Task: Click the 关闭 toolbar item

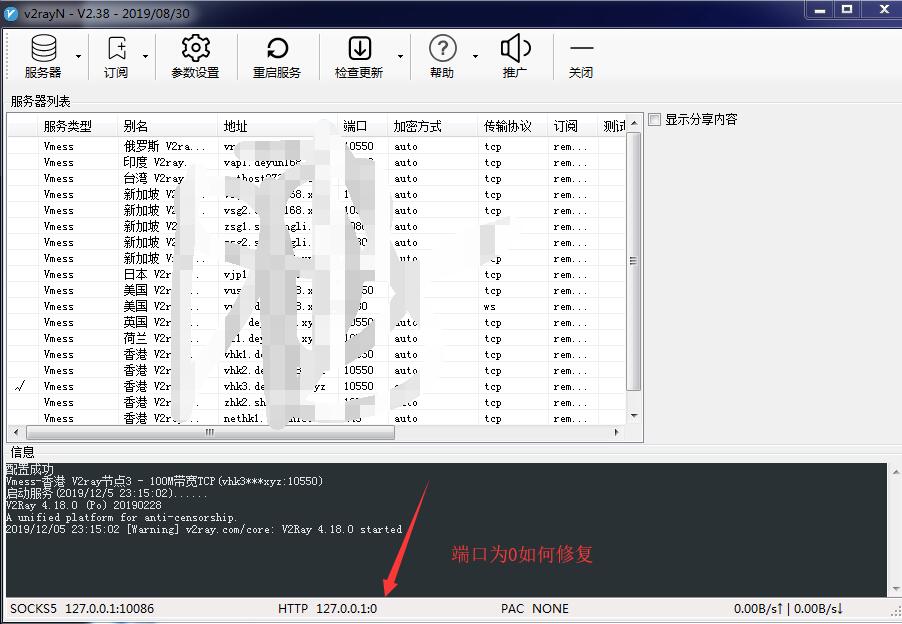Action: pyautogui.click(x=581, y=57)
